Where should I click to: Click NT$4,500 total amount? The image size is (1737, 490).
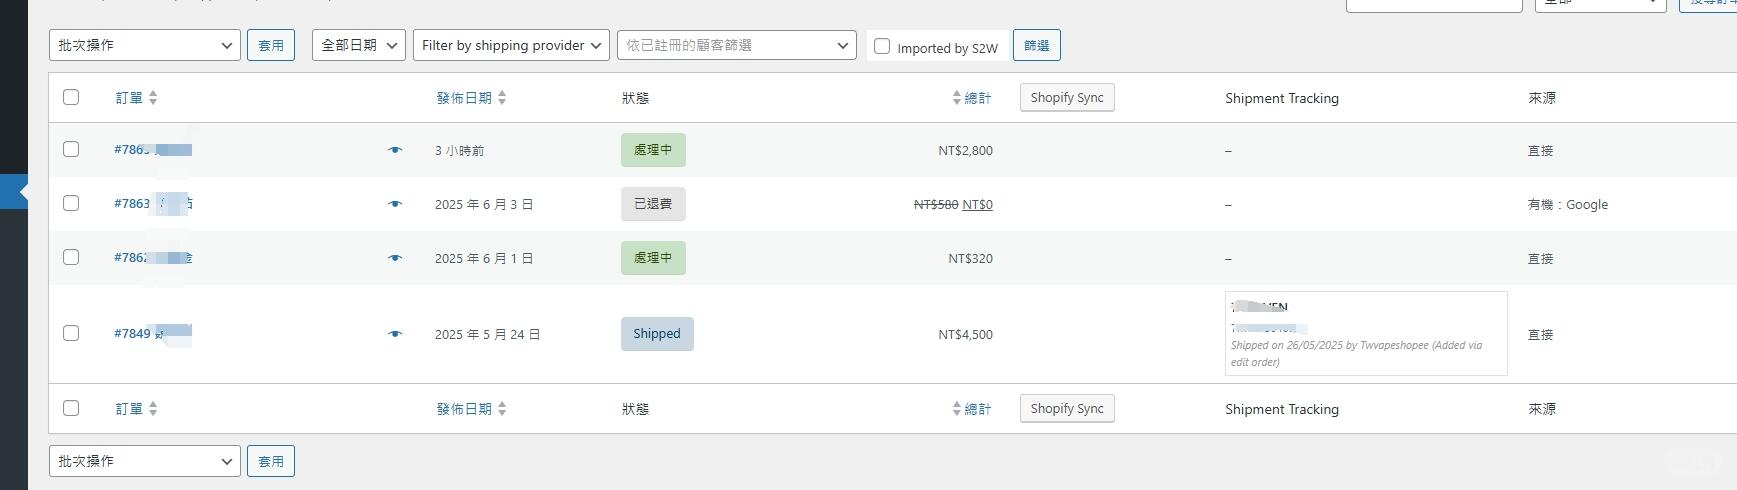pos(965,335)
